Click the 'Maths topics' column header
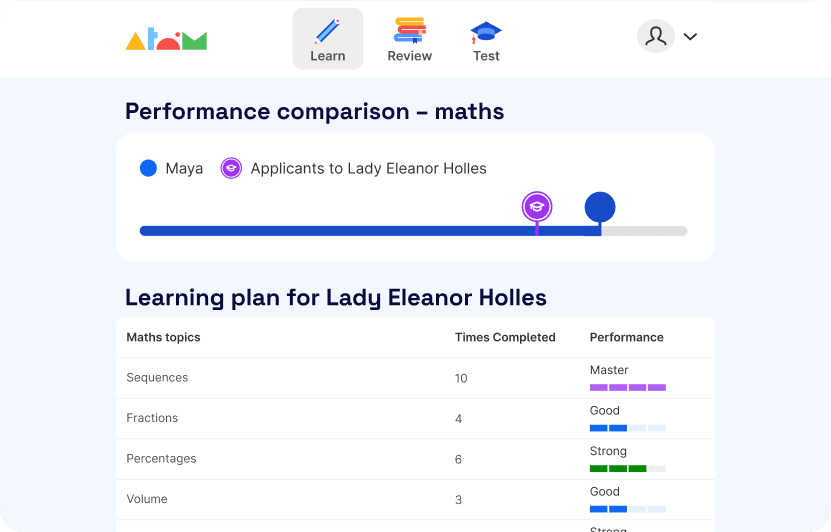Image resolution: width=831 pixels, height=532 pixels. click(x=163, y=338)
